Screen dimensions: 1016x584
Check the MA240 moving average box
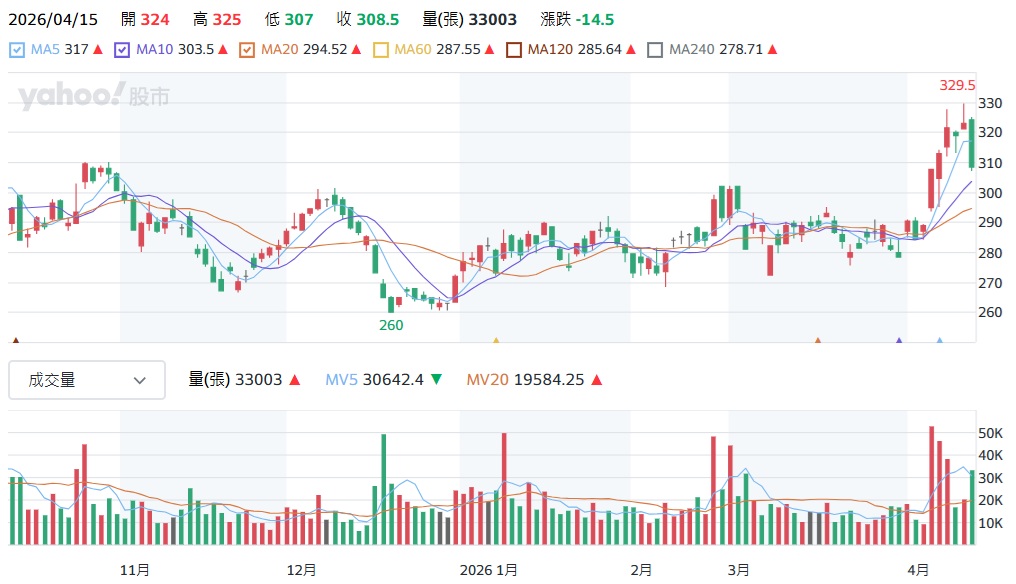click(x=655, y=49)
